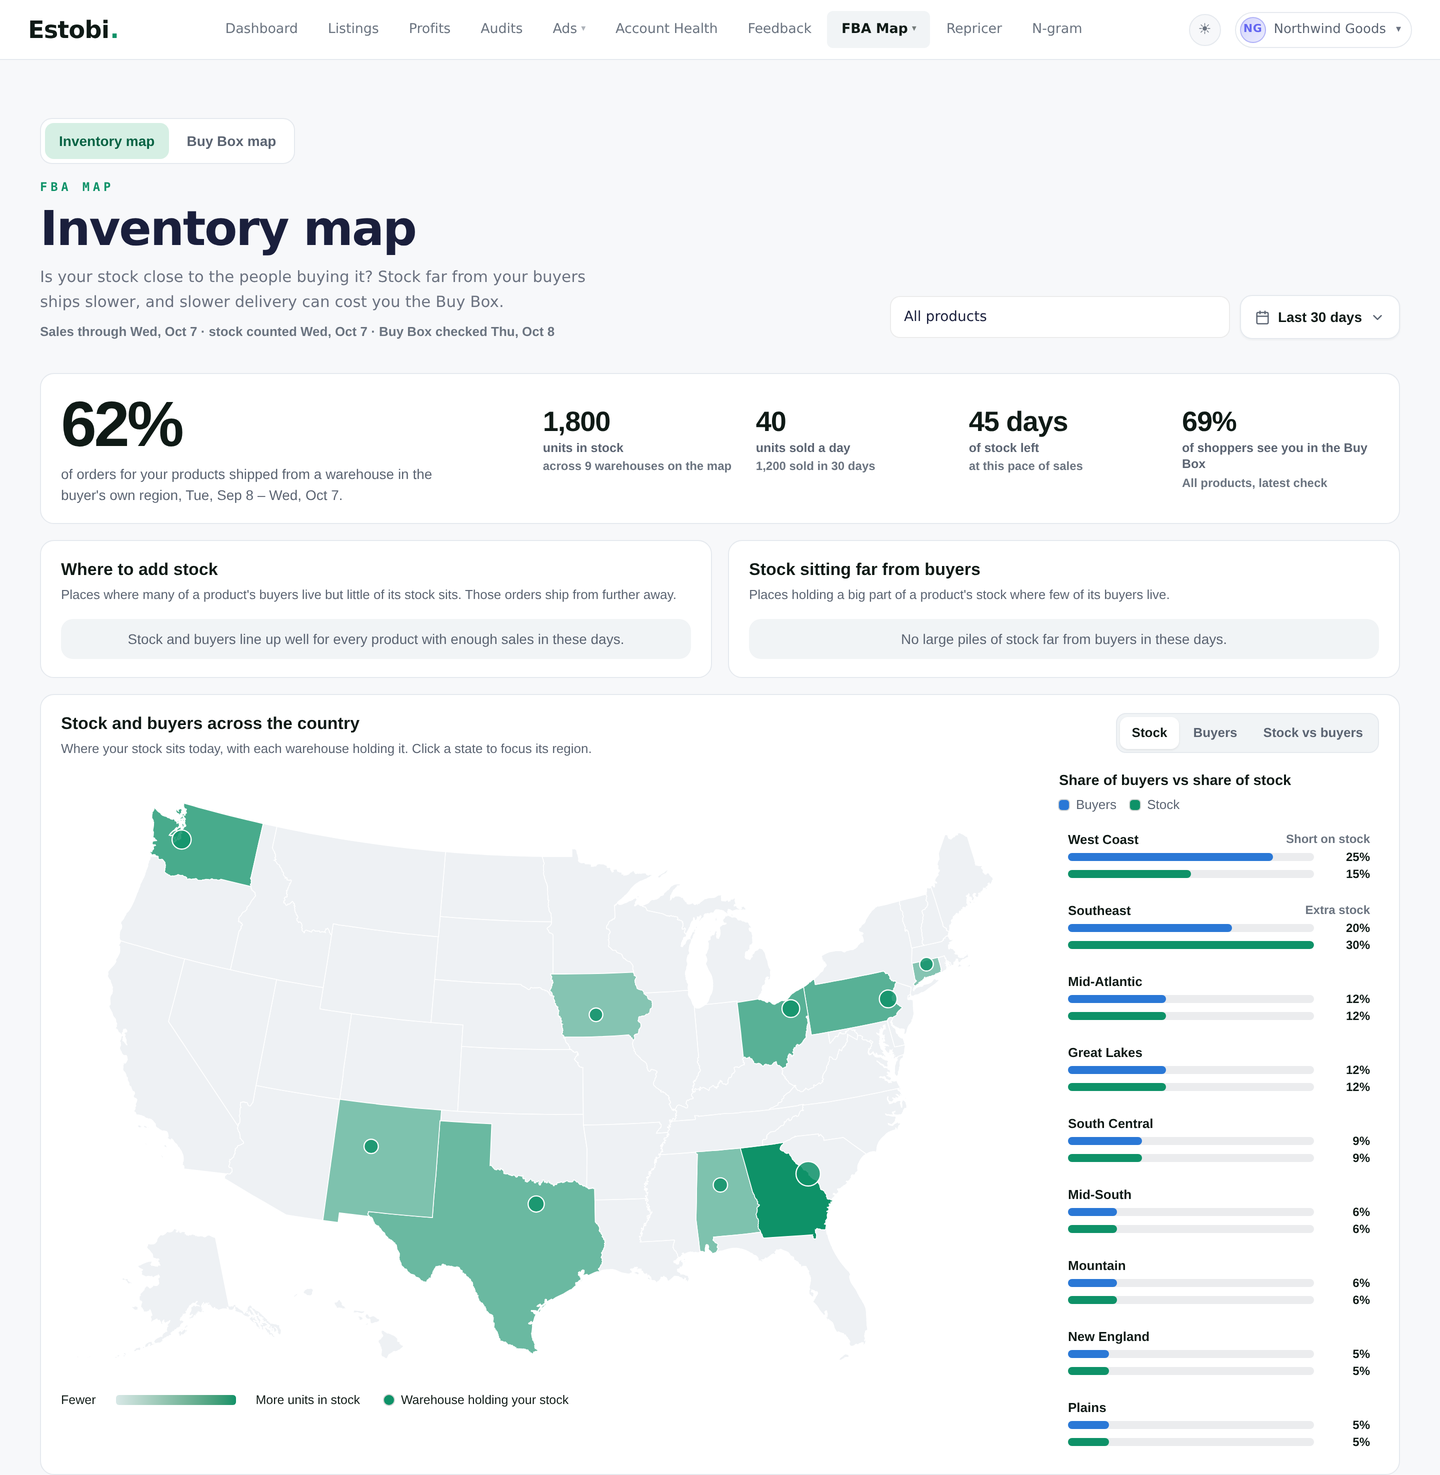Switch to Inventory map view
Viewport: 1440px width, 1475px height.
pyautogui.click(x=107, y=141)
